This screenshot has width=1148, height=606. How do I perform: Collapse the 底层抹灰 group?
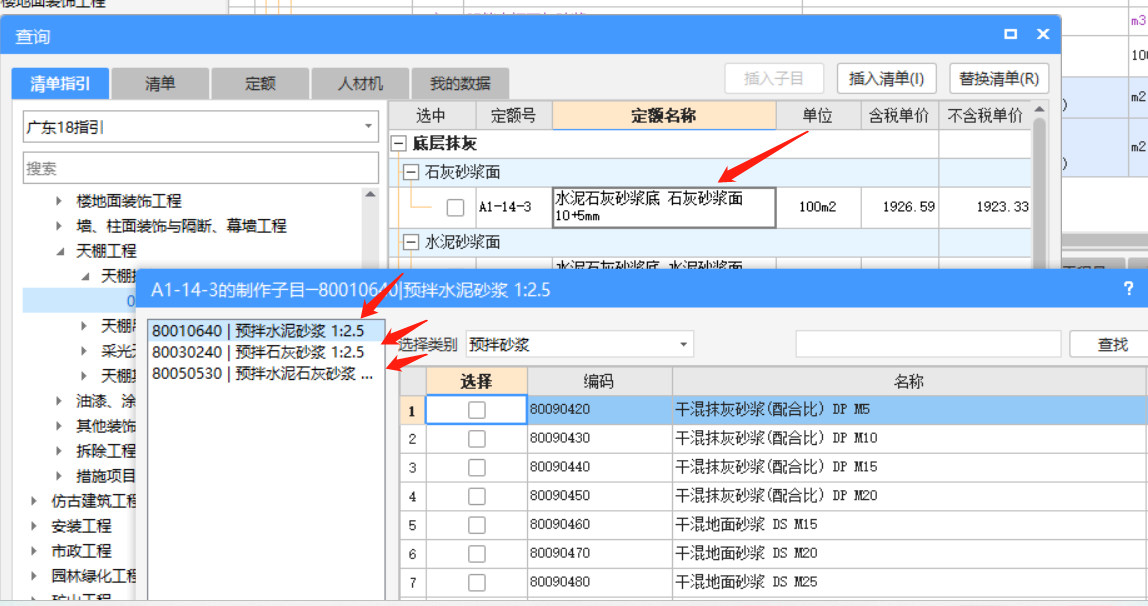(398, 143)
